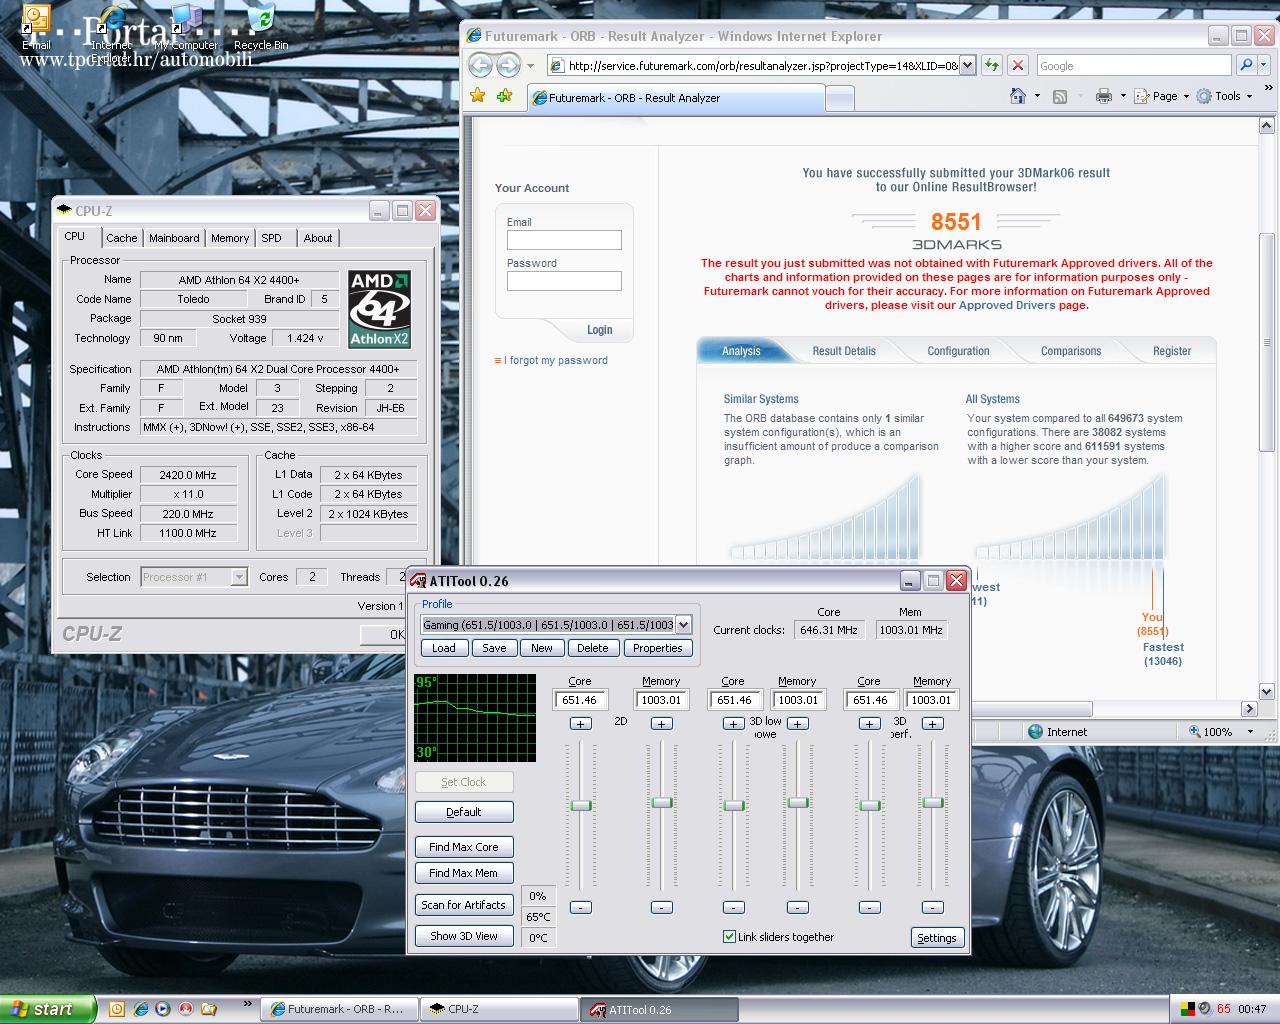Click the IE zoom level 100% control
The height and width of the screenshot is (1024, 1280).
click(x=1221, y=732)
